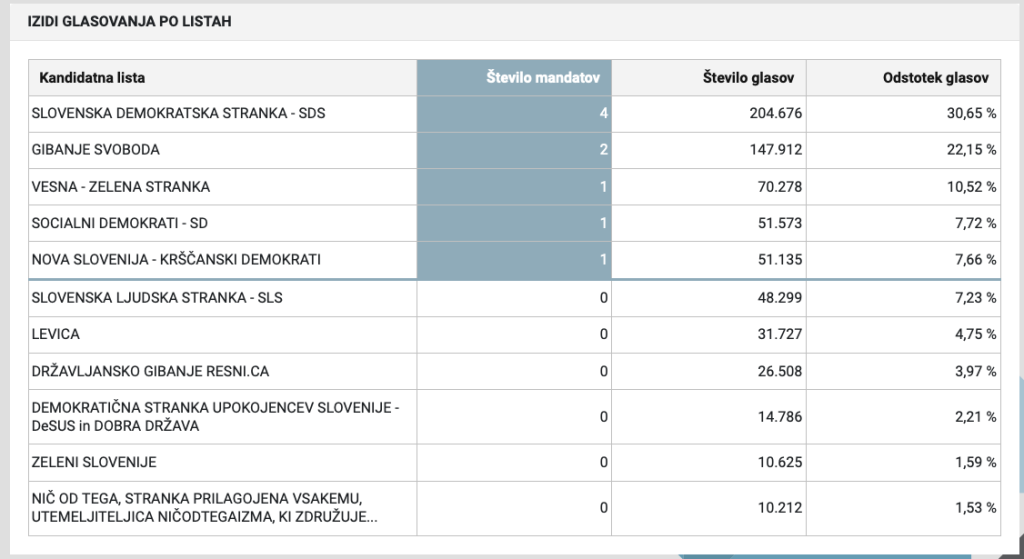Click the percentage 7,66 %

tap(976, 260)
